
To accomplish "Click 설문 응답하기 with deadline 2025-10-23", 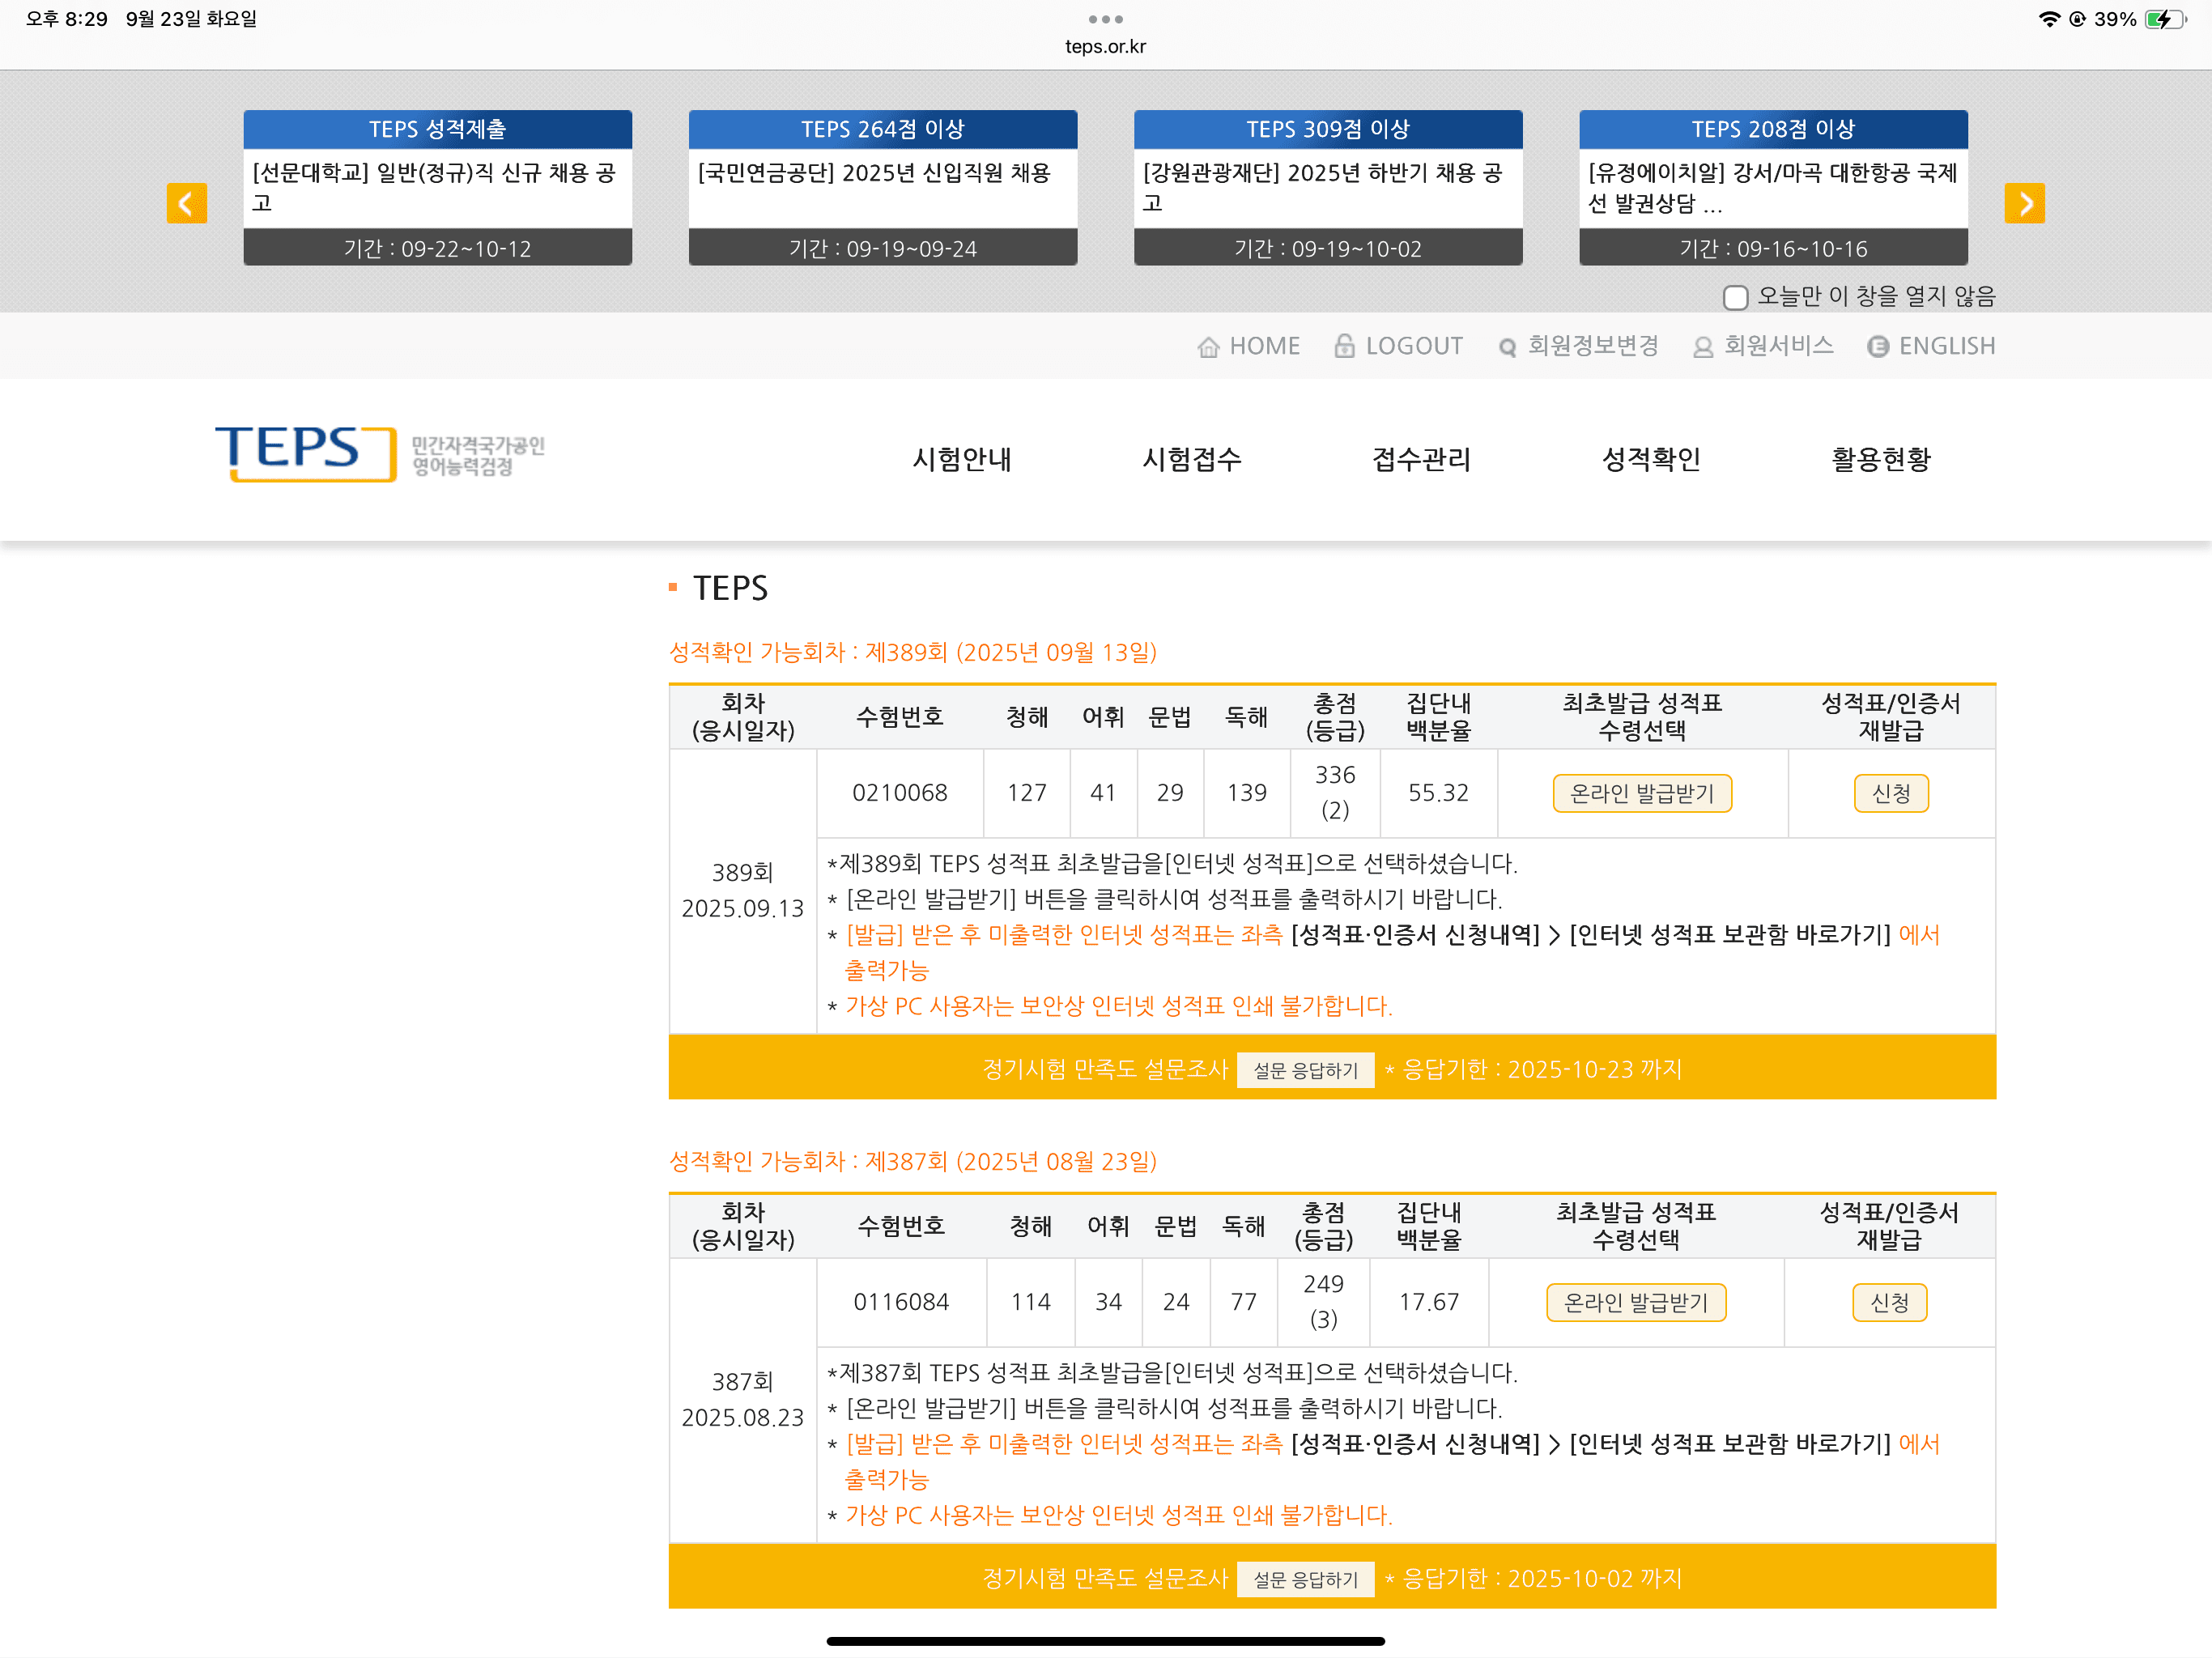I will tap(1305, 1070).
